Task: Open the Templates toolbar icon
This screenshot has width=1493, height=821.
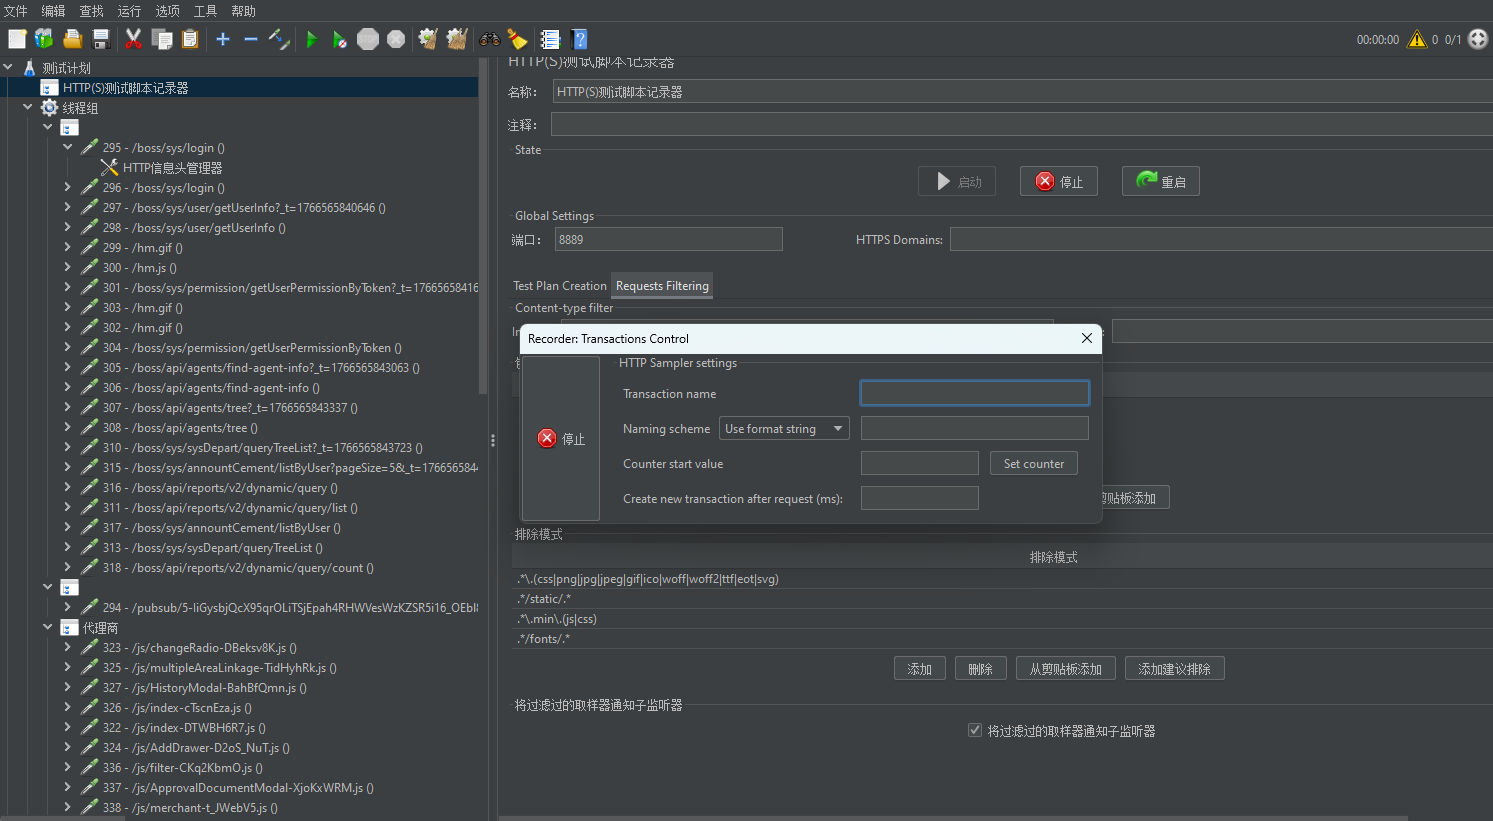Action: [x=44, y=39]
